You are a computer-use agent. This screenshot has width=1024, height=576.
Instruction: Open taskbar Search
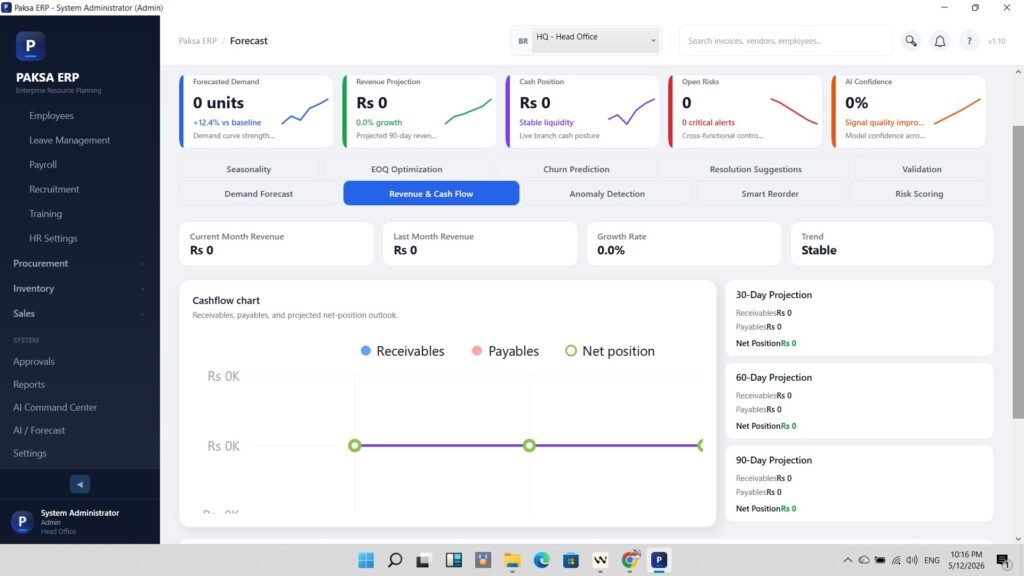pos(395,560)
